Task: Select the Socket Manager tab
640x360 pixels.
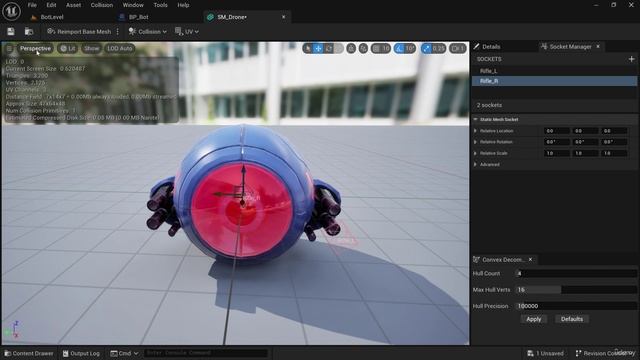Action: [x=570, y=47]
